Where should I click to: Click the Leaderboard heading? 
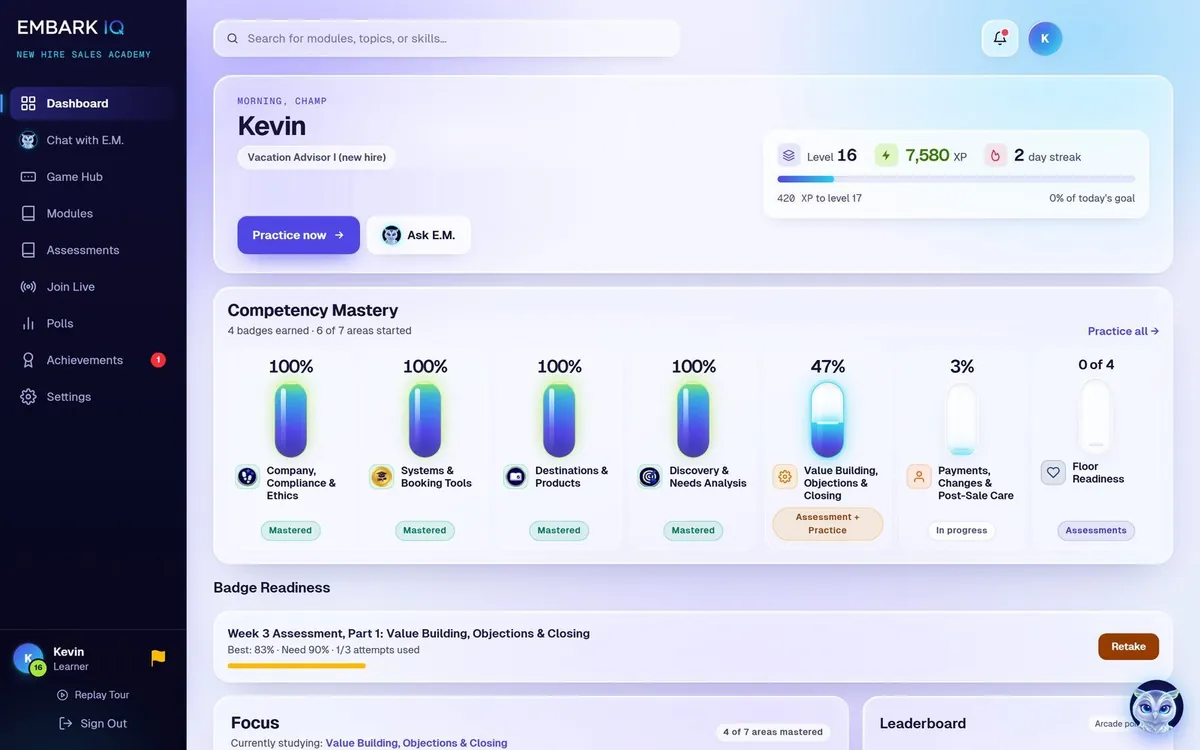[x=923, y=723]
